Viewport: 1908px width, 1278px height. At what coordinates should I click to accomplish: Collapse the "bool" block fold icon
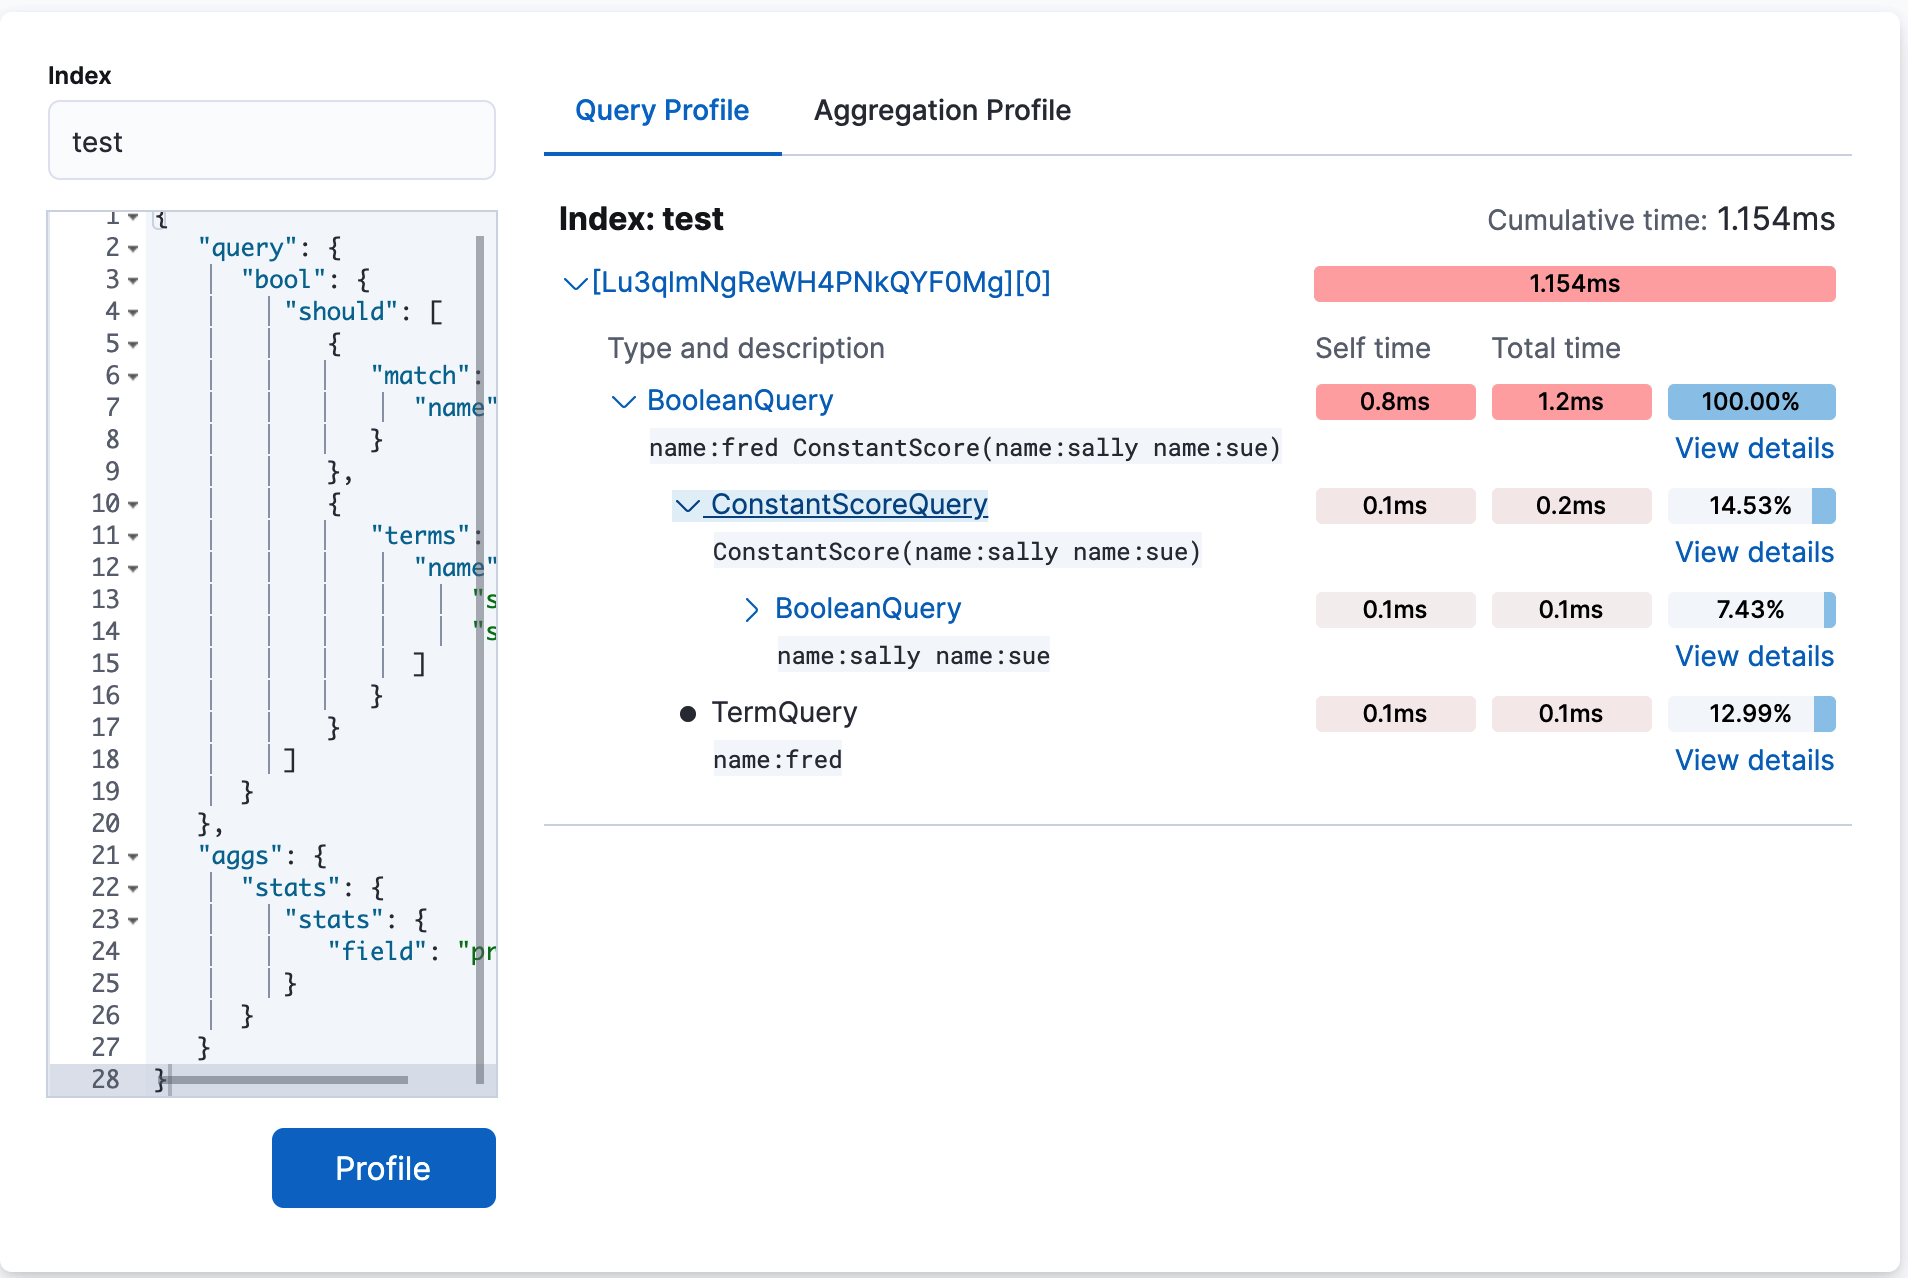132,279
